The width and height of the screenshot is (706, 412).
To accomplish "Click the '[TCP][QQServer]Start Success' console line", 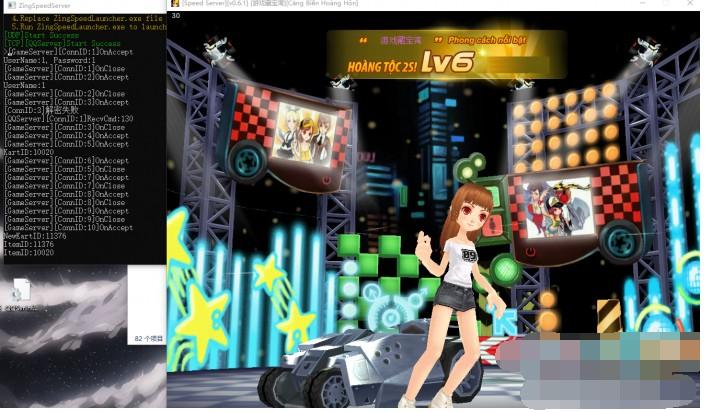I will [x=62, y=44].
